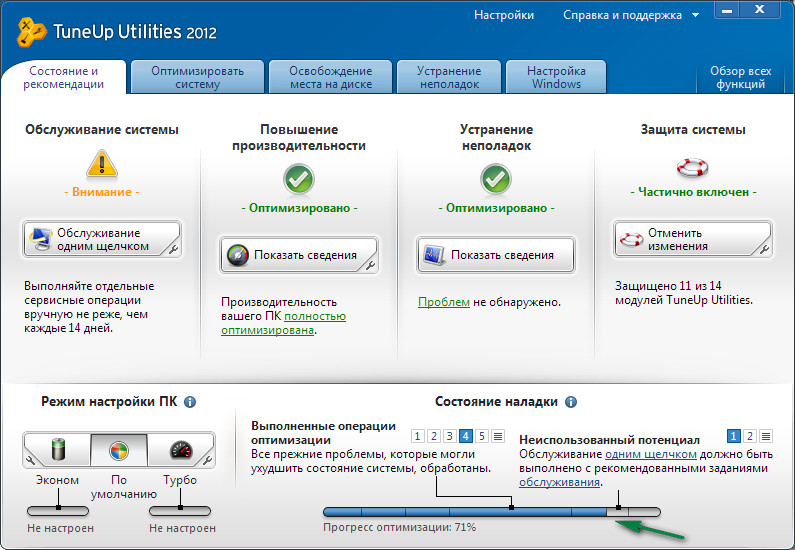Open list view of unused potential
Screen dimensions: 795x550
coord(766,436)
